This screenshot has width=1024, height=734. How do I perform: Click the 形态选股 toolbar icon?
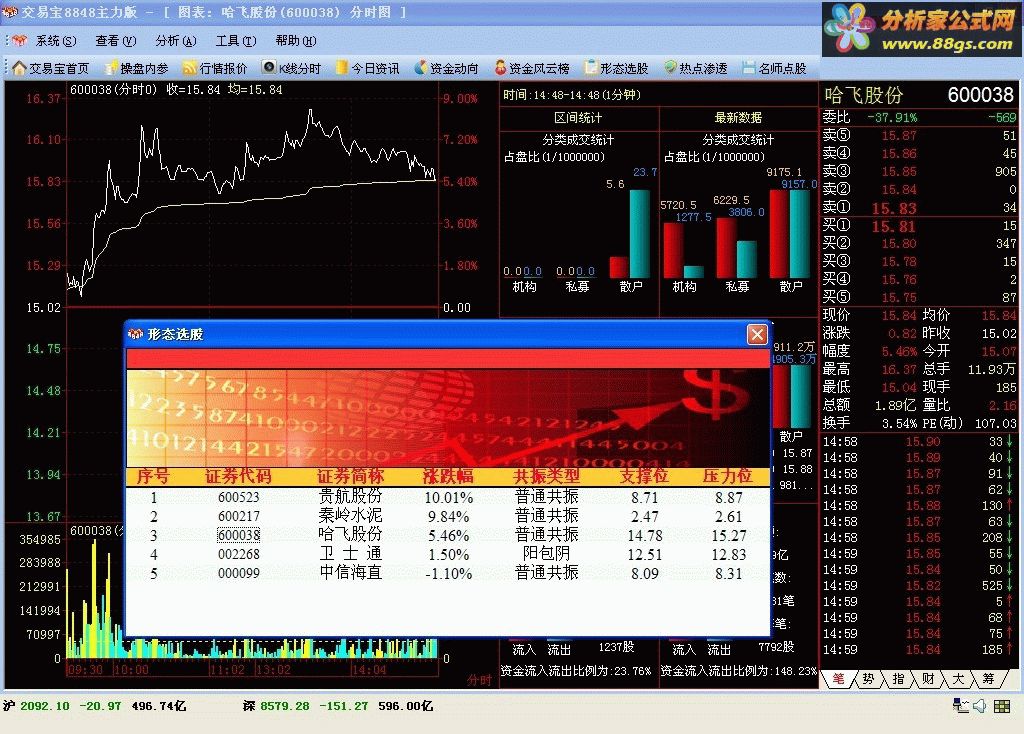(x=591, y=67)
